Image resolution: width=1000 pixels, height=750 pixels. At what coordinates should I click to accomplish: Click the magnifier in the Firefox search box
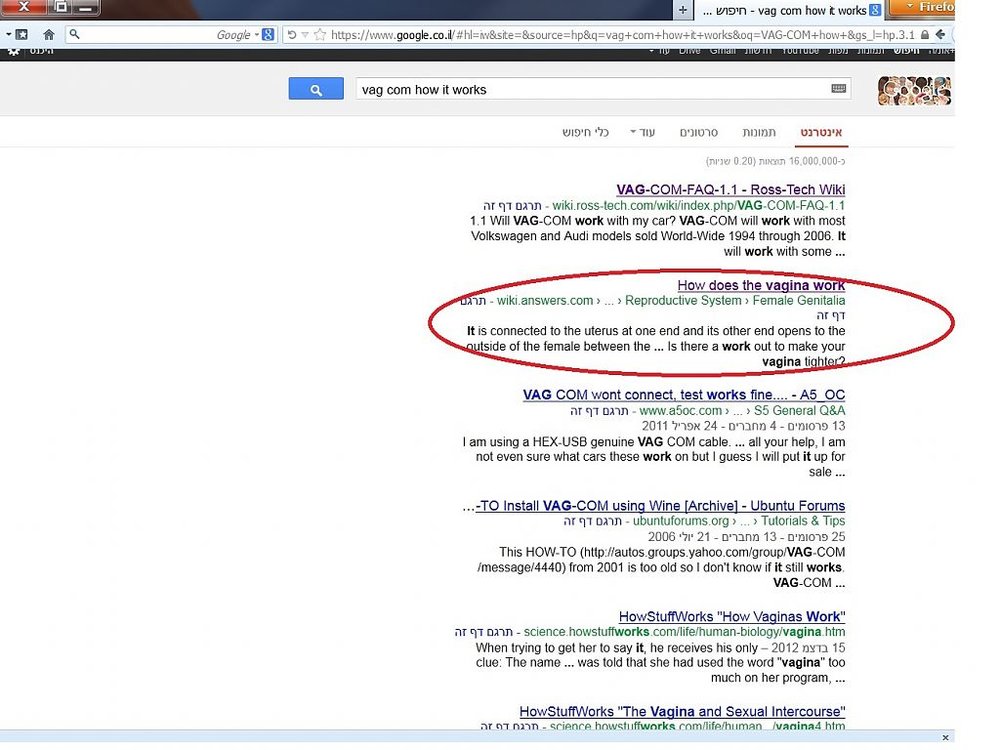[x=75, y=34]
